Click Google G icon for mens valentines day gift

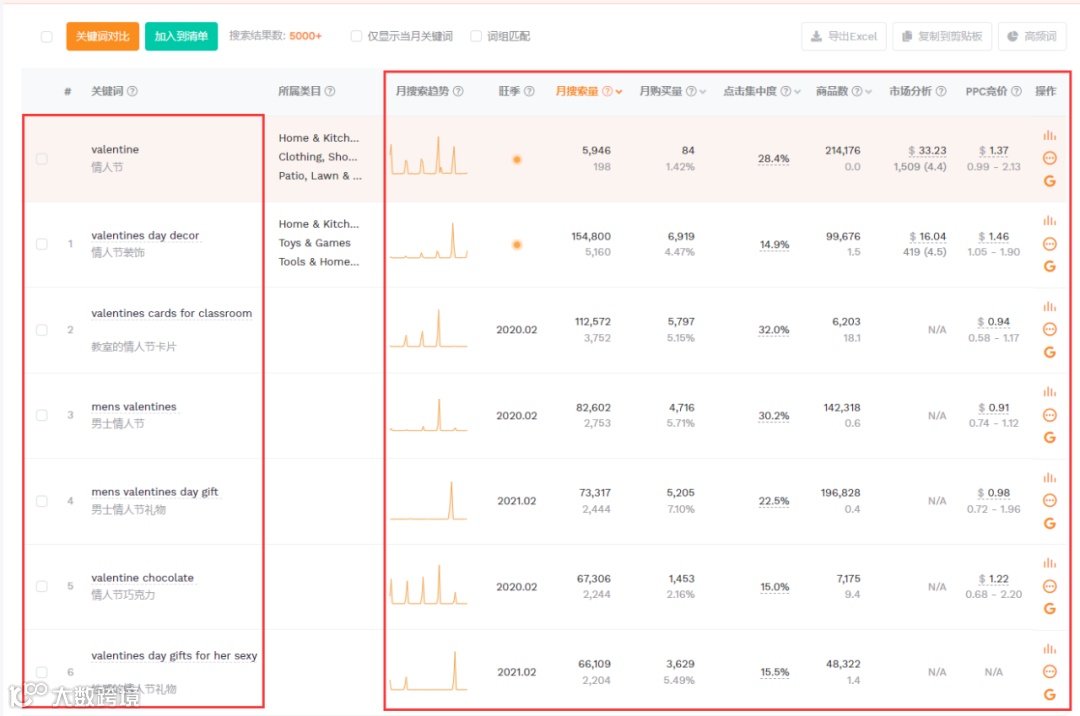[1049, 523]
